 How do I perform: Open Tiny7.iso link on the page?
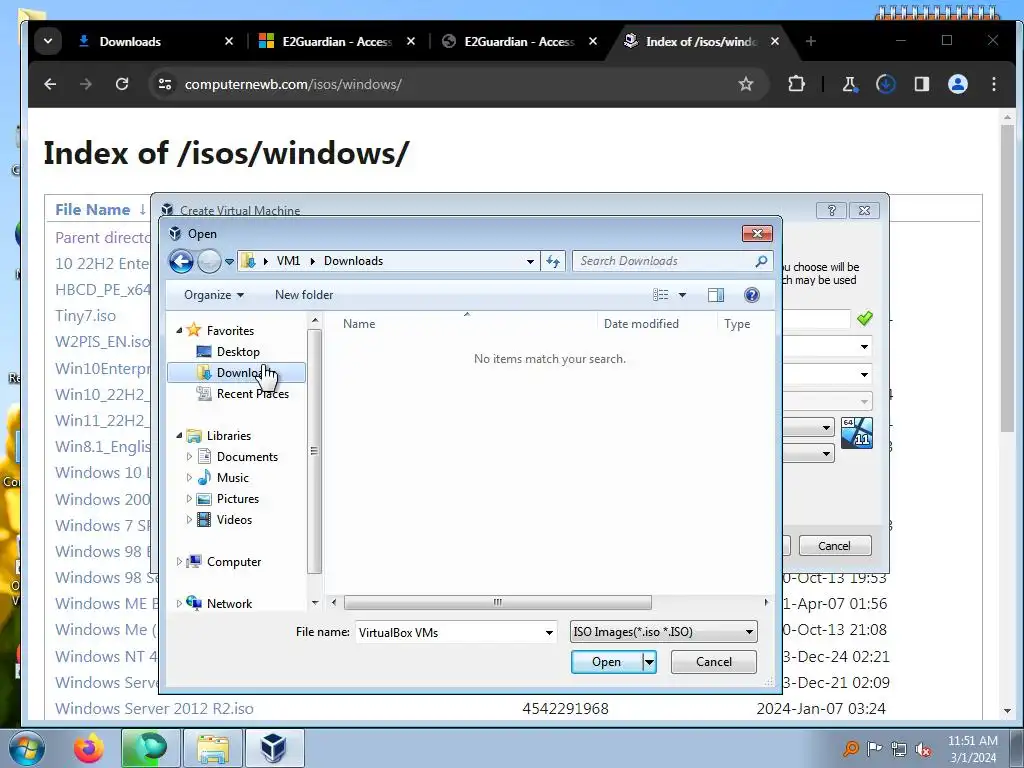pos(86,315)
